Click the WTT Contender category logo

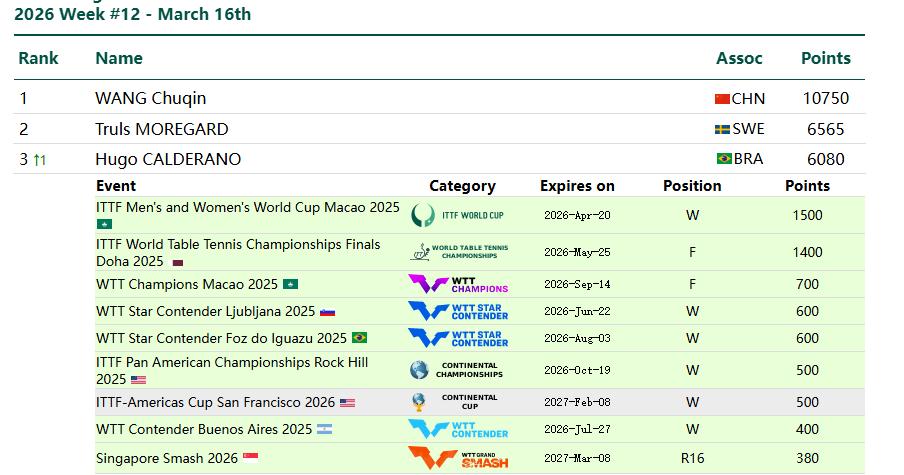click(x=459, y=429)
